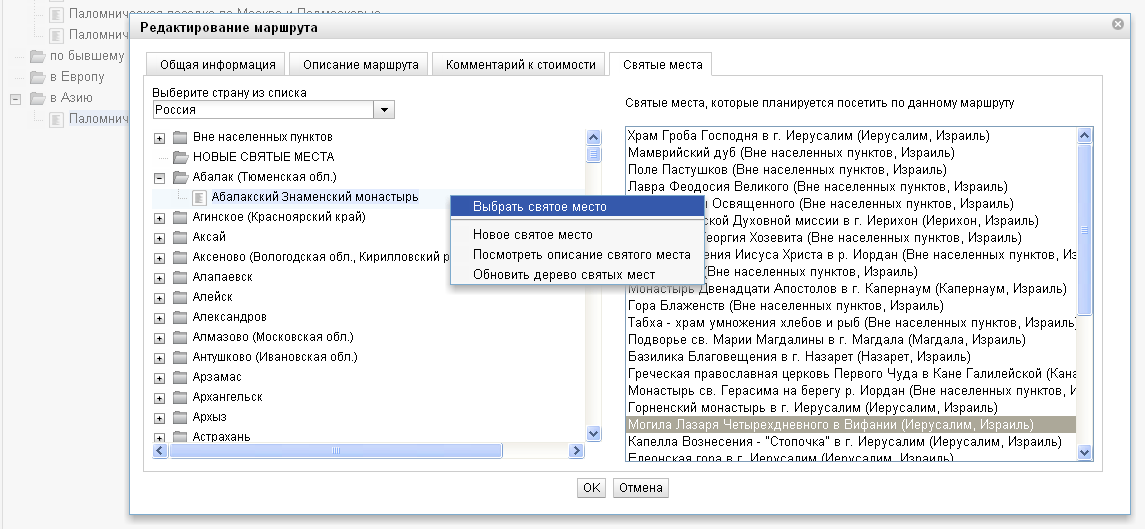1145x529 pixels.
Task: Collapse the Абалак (Тюменская обл.) node
Action: [x=159, y=177]
